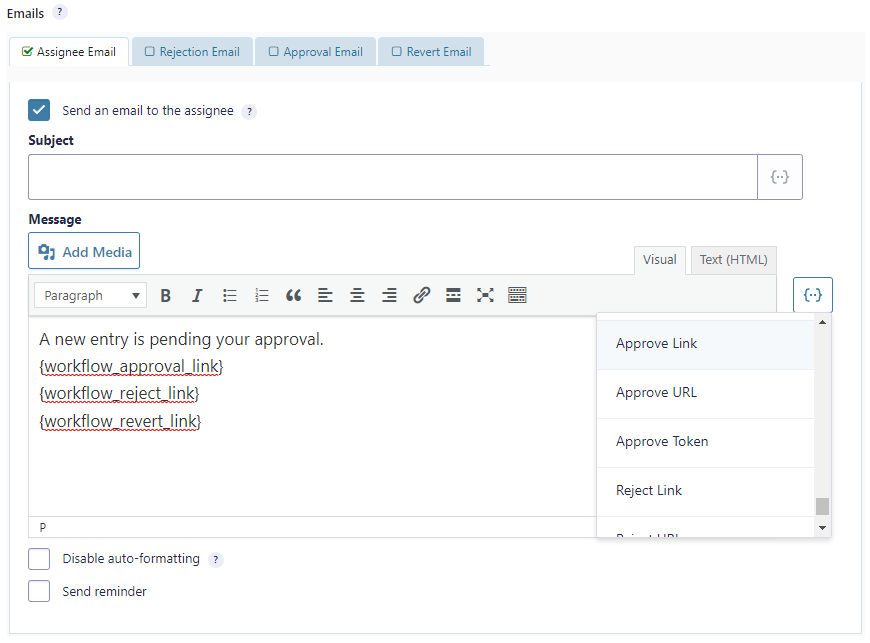Click the Add Media button

tap(84, 252)
